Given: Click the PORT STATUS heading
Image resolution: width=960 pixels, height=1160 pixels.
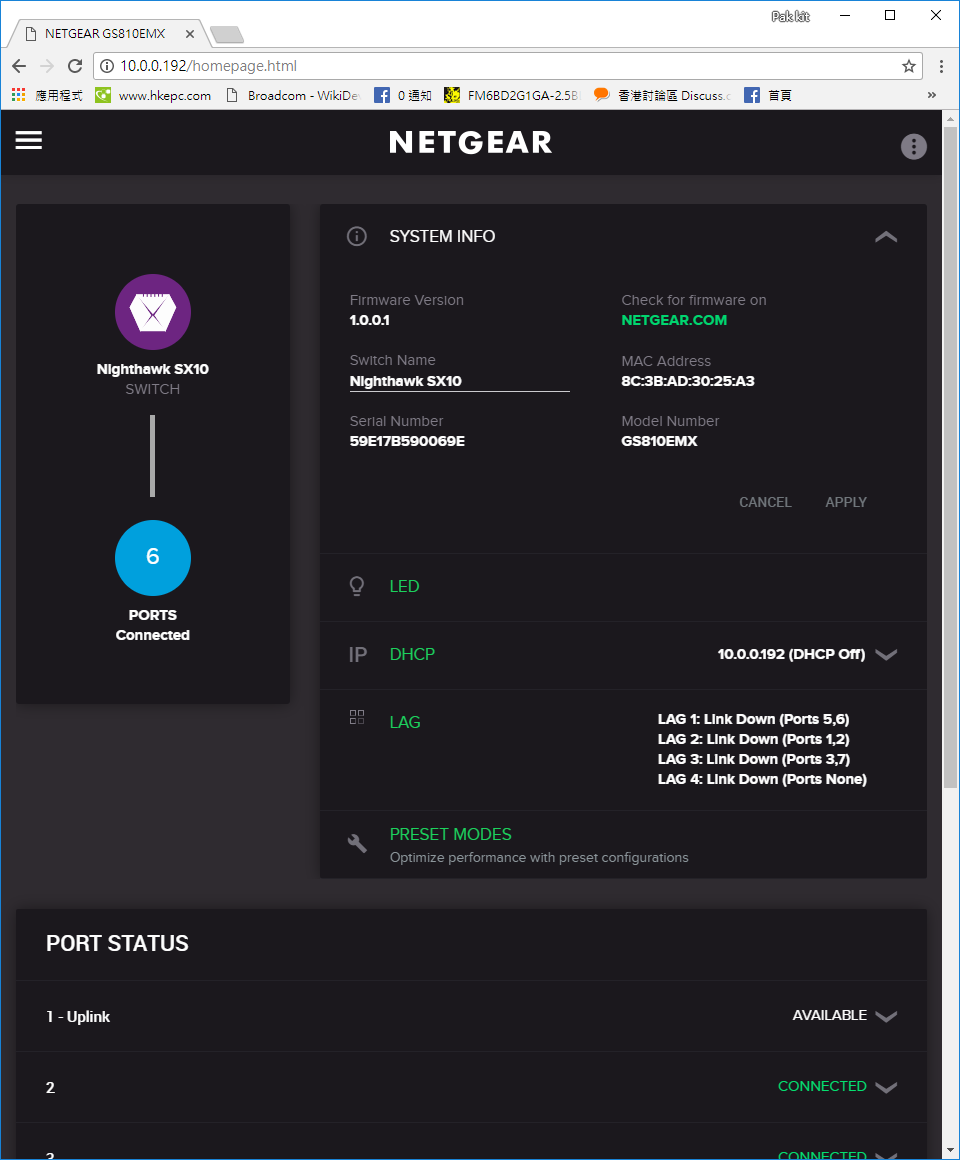Looking at the screenshot, I should [117, 944].
